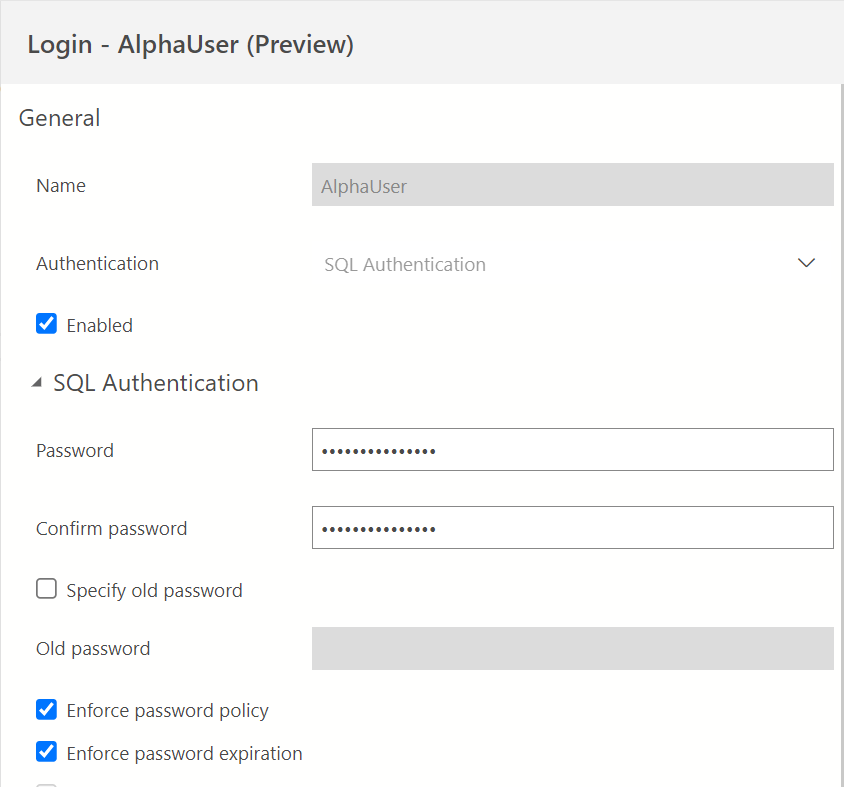This screenshot has width=844, height=787.
Task: Click the Authentication label
Action: [97, 263]
